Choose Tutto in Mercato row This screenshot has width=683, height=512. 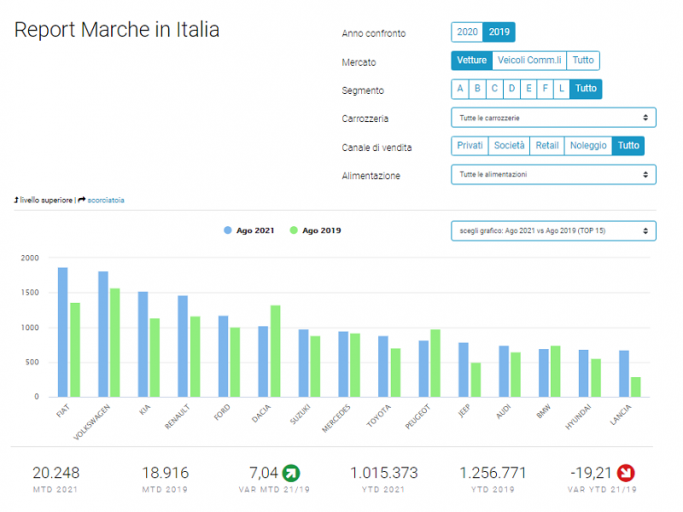click(x=583, y=60)
